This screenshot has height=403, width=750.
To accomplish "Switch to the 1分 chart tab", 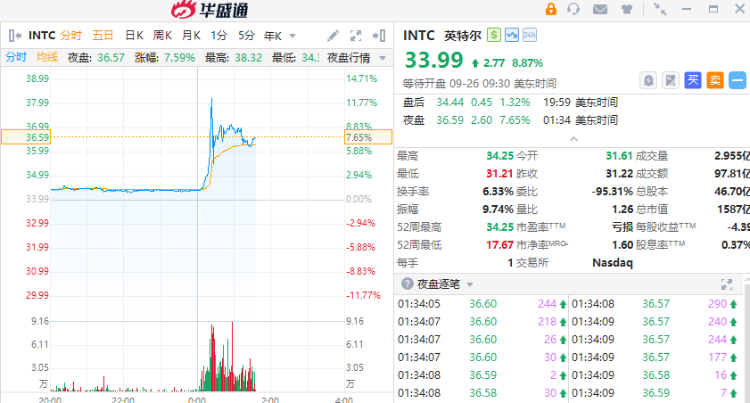I will 219,35.
